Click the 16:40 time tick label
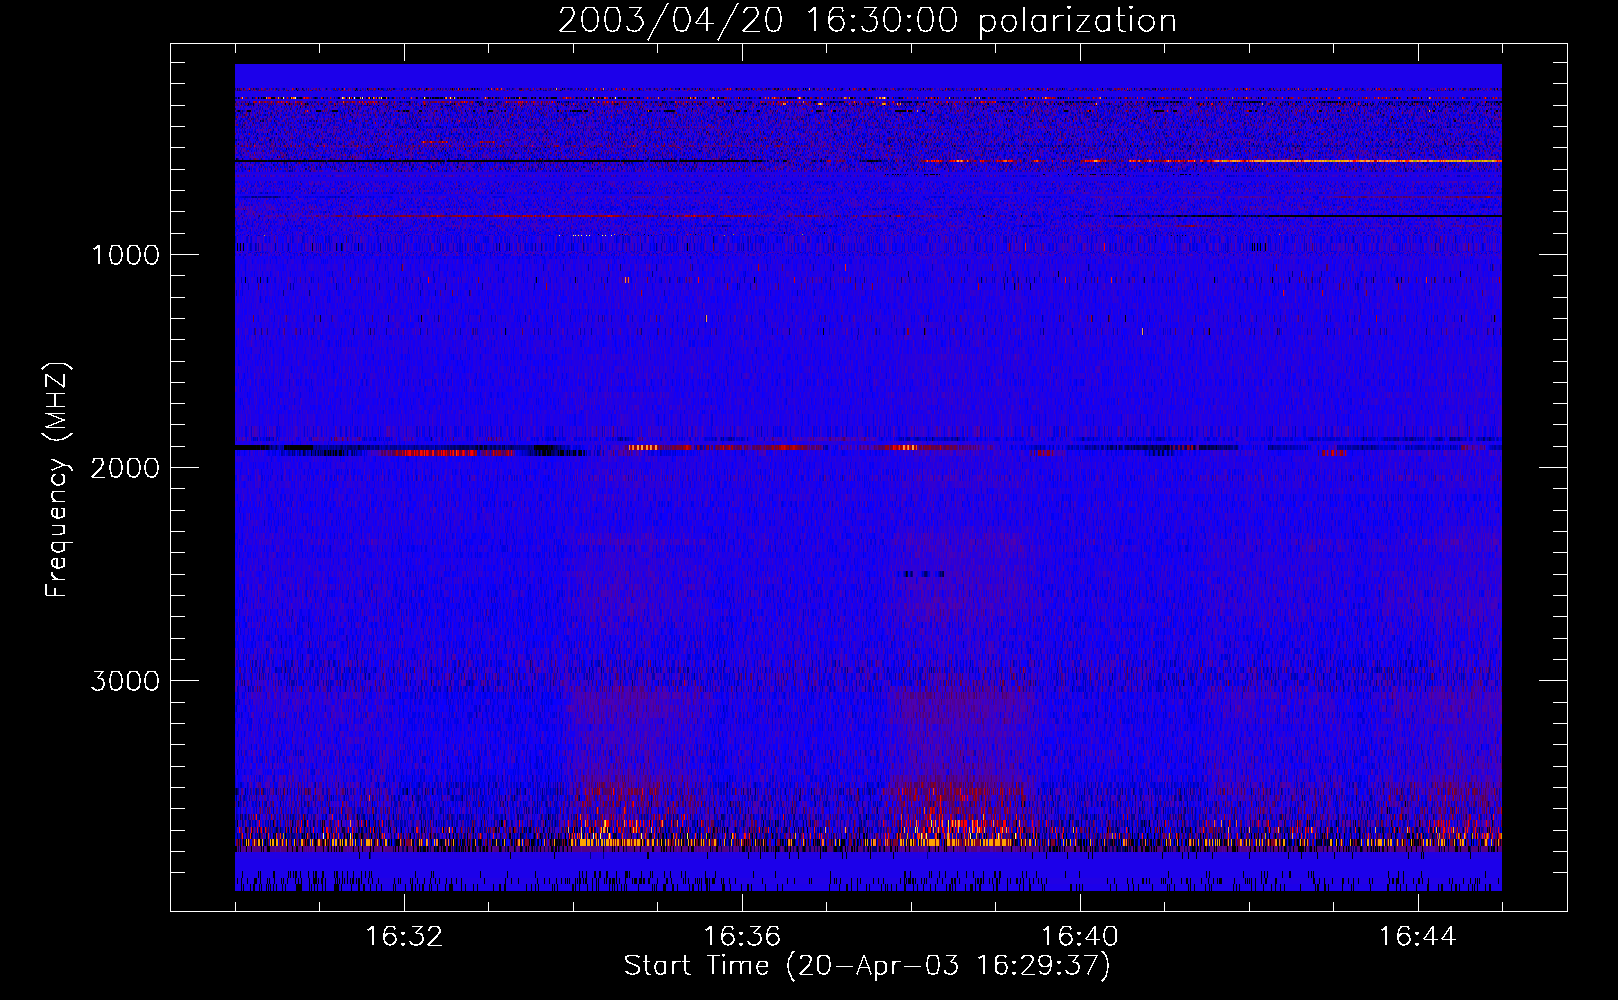This screenshot has width=1618, height=1000. 1080,937
